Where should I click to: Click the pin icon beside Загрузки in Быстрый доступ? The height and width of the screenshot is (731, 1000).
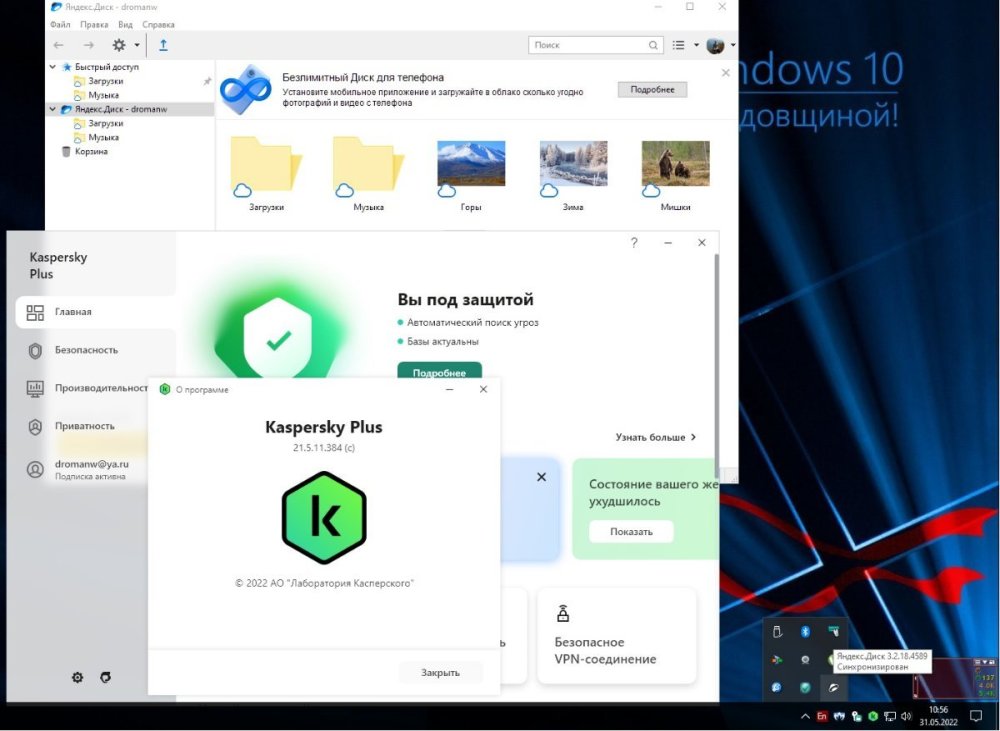click(207, 81)
